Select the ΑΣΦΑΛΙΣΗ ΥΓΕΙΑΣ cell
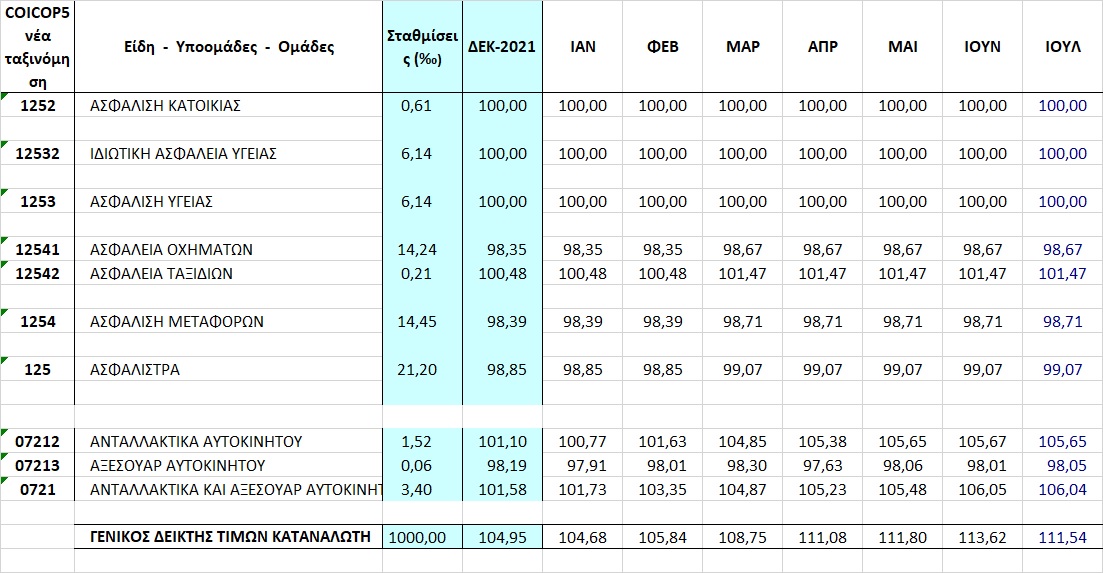The width and height of the screenshot is (1103, 573). click(x=229, y=201)
